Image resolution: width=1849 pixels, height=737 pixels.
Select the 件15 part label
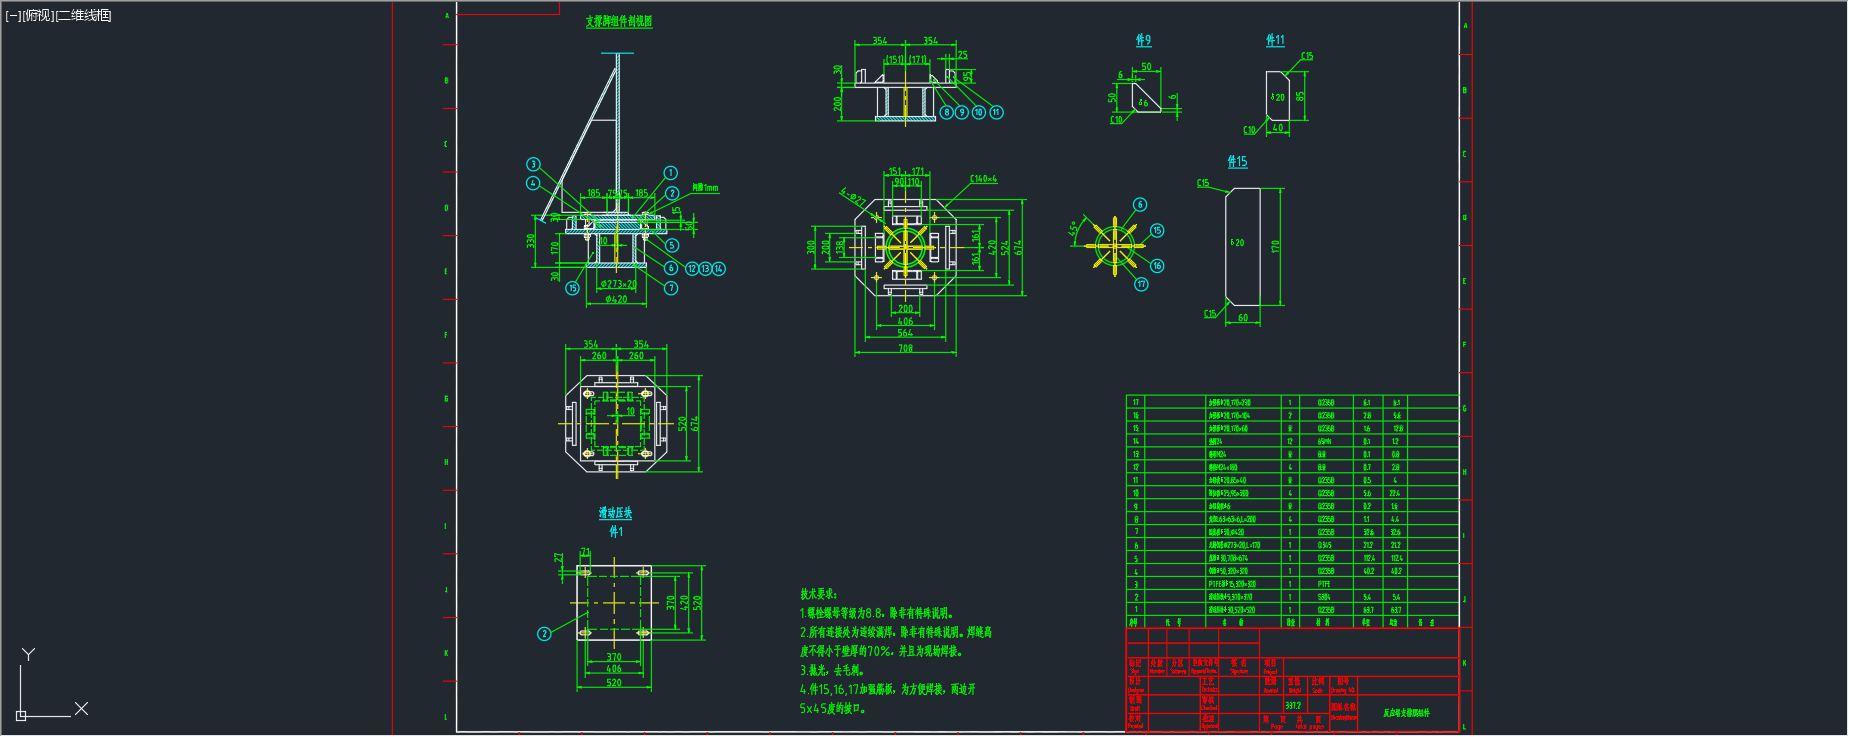pyautogui.click(x=1237, y=161)
